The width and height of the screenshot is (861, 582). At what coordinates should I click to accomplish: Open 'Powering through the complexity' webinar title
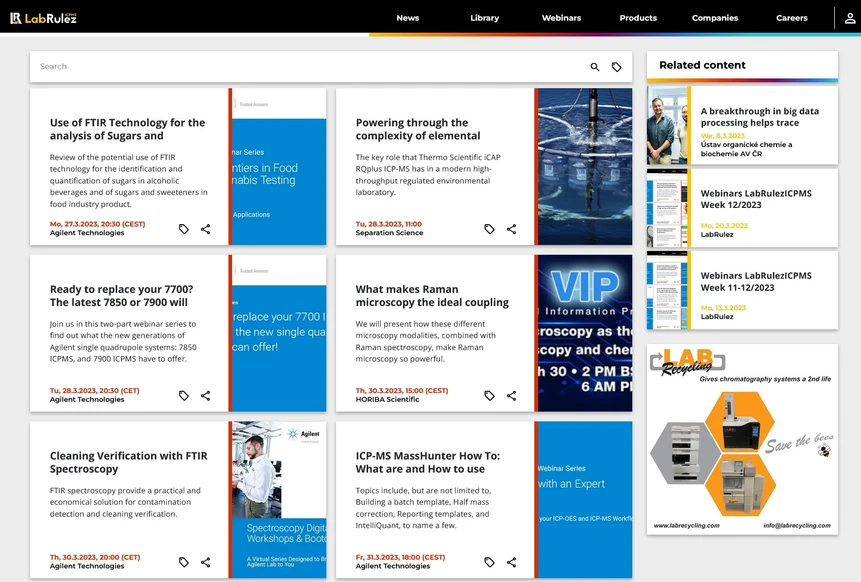tap(418, 129)
